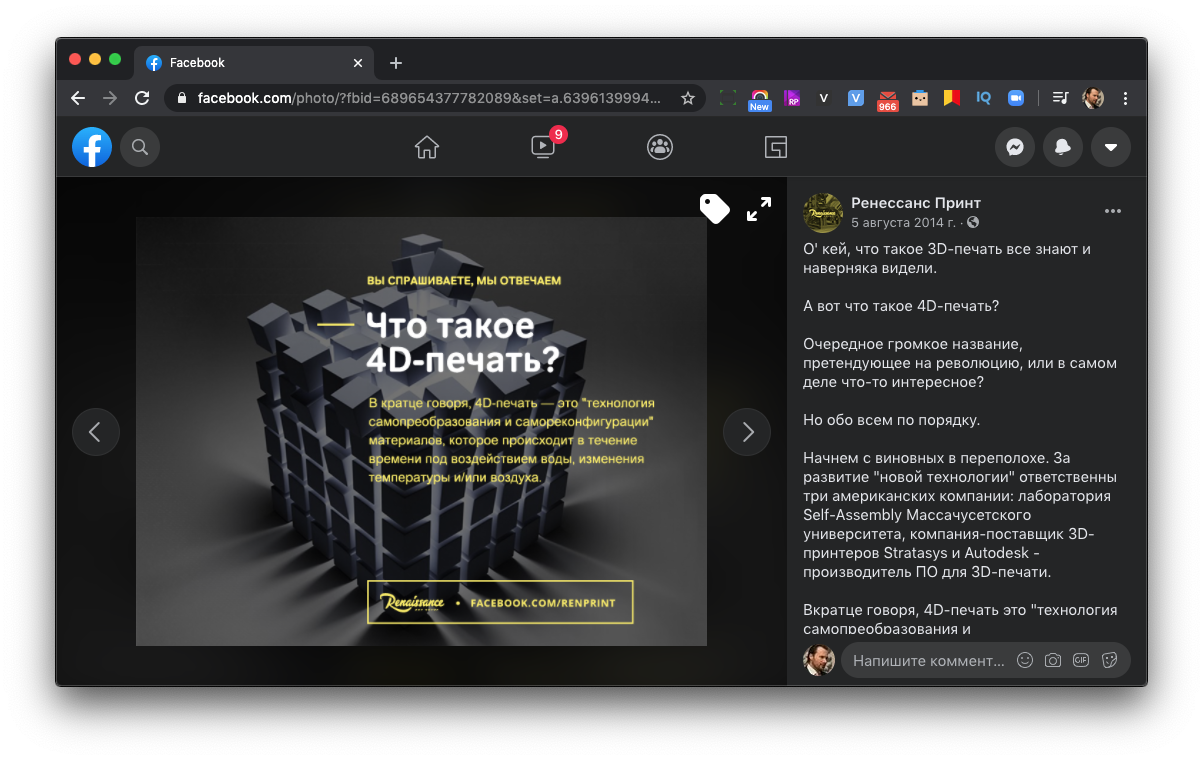Click the text "А вот что такое 4D-печать?"
Screen dimensions: 1203x760
[902, 305]
